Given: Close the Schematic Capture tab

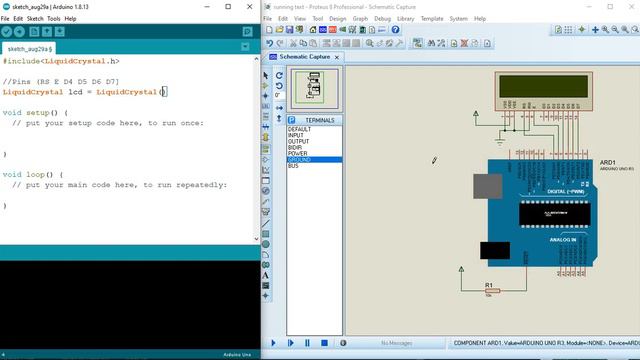Looking at the screenshot, I should 337,57.
